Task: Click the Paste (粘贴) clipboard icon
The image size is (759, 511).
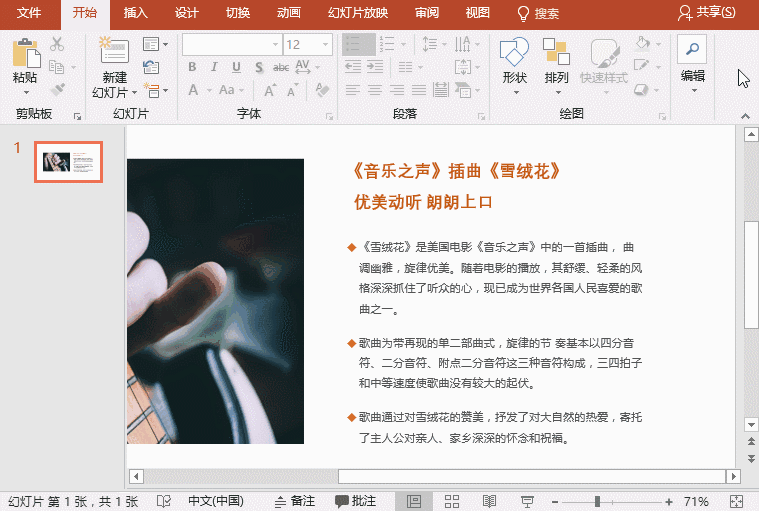Action: coord(25,54)
